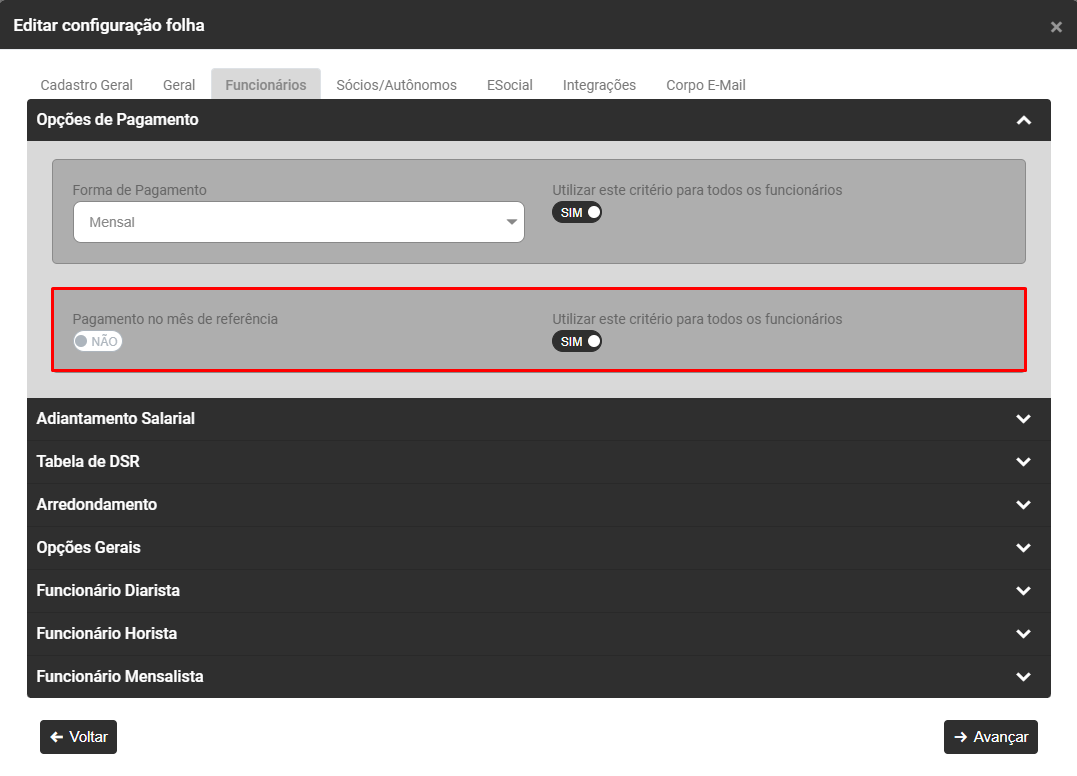Expand the Funcionário Horista section
The width and height of the screenshot is (1077, 776).
point(538,634)
